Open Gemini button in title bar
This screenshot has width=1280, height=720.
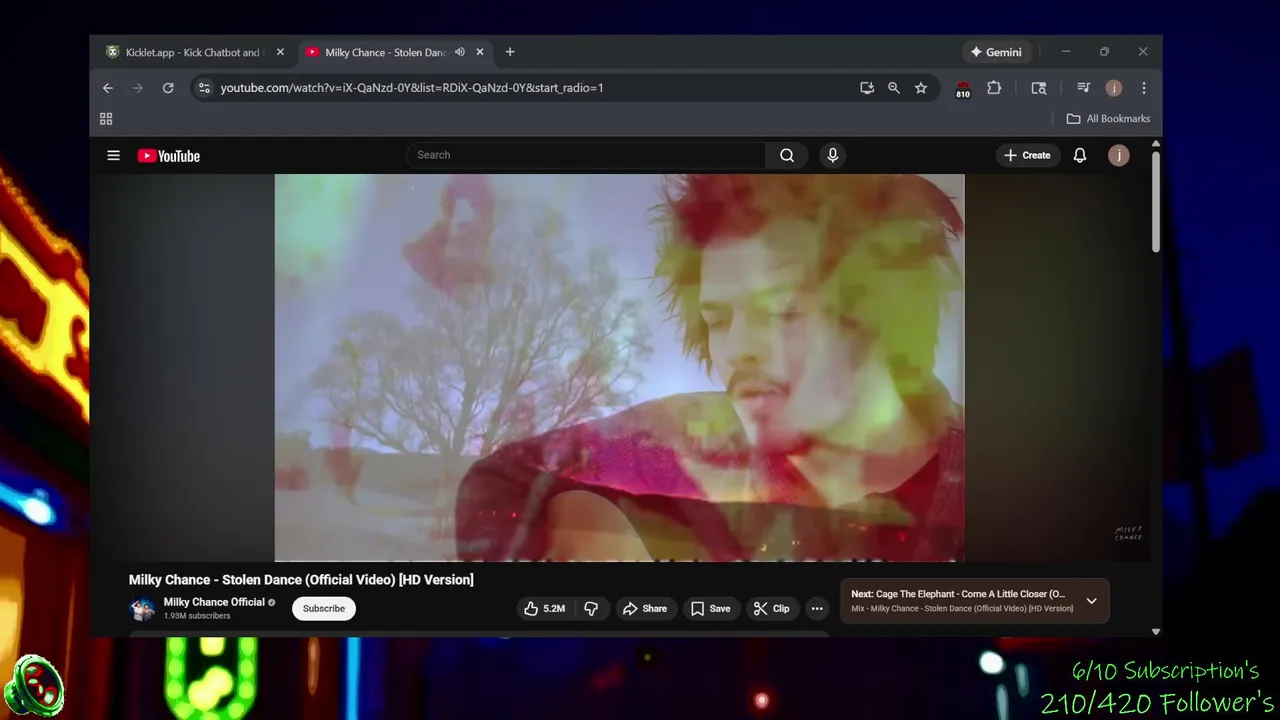[x=996, y=52]
